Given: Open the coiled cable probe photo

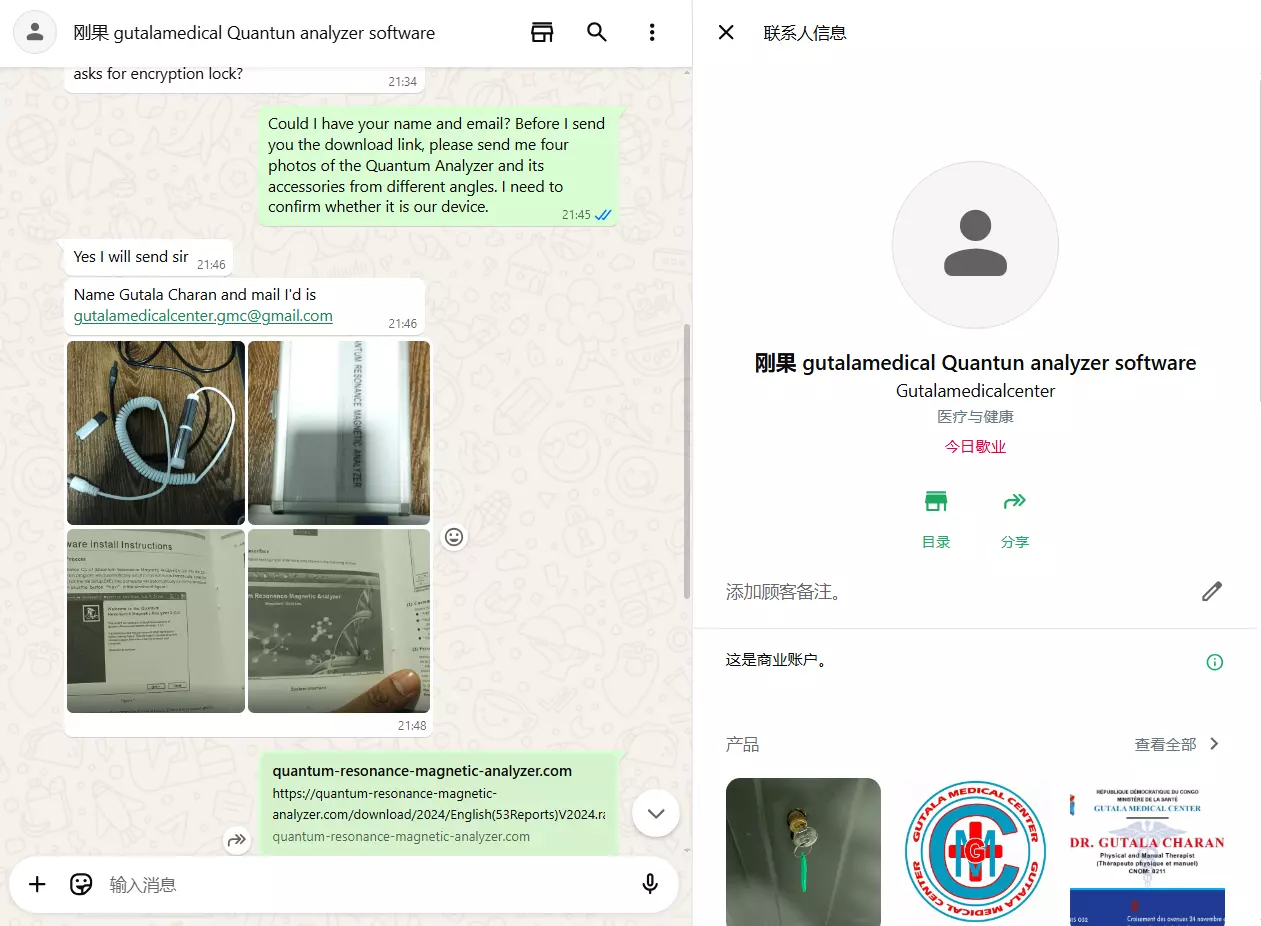Looking at the screenshot, I should tap(156, 432).
